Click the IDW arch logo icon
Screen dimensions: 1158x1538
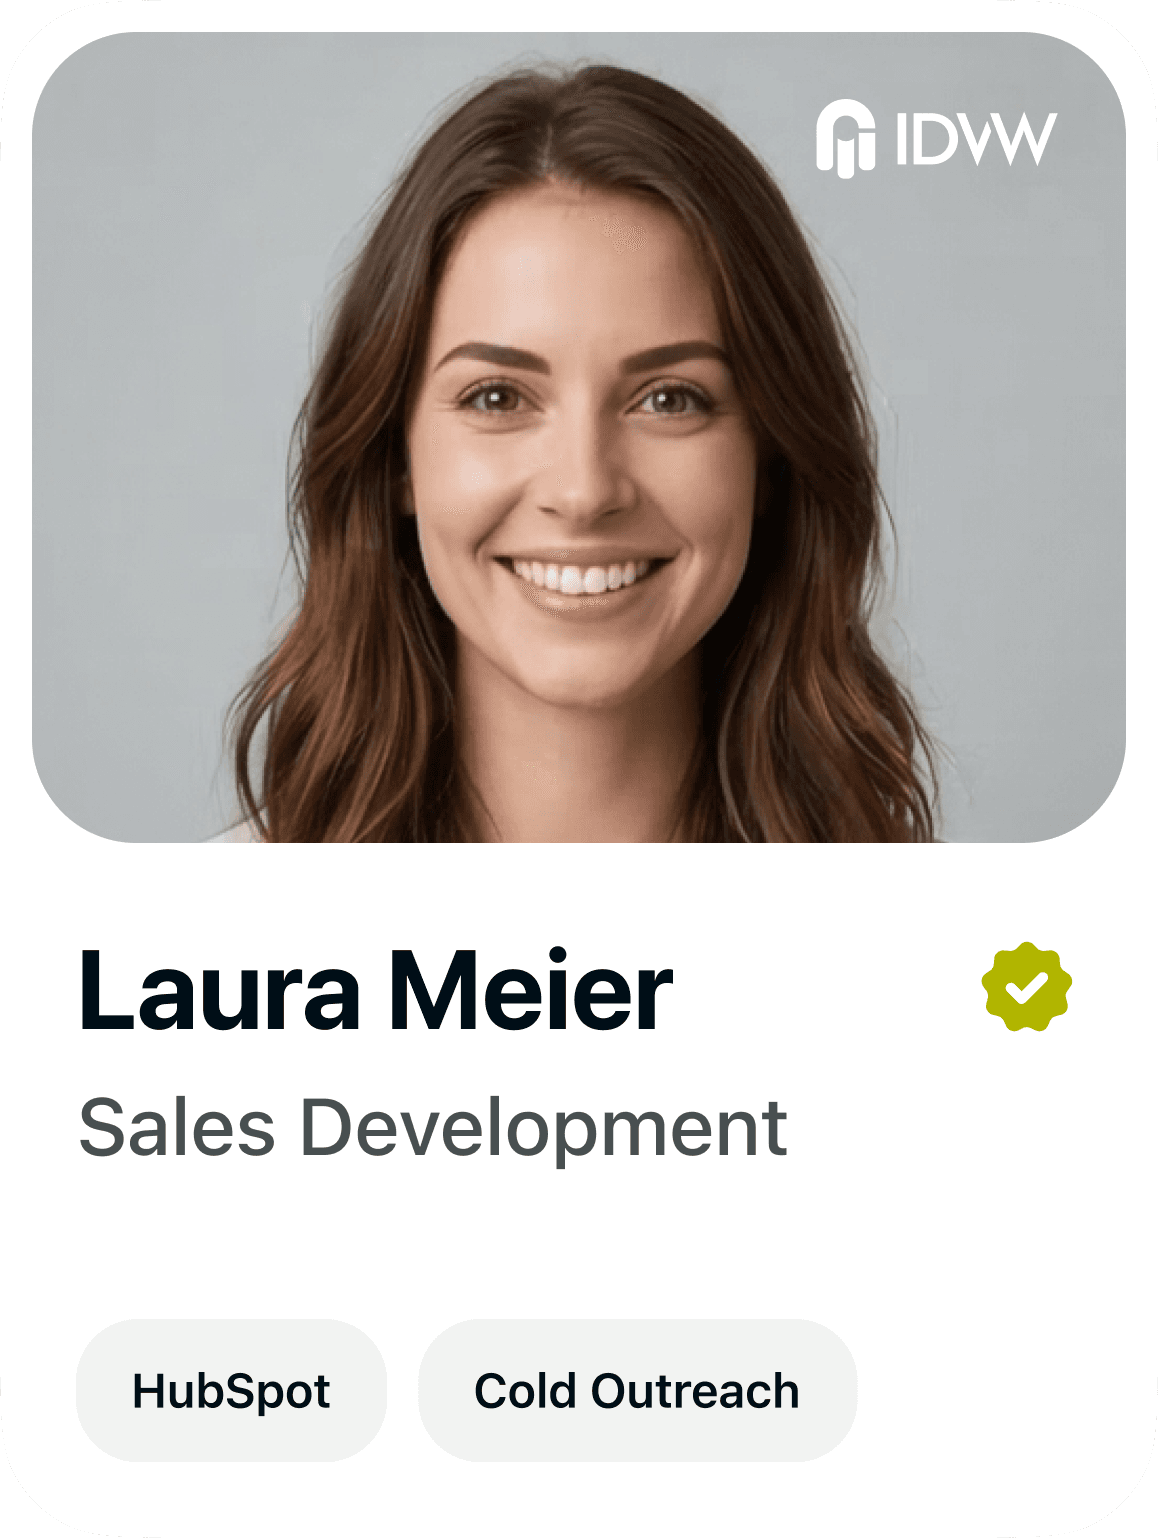click(845, 138)
